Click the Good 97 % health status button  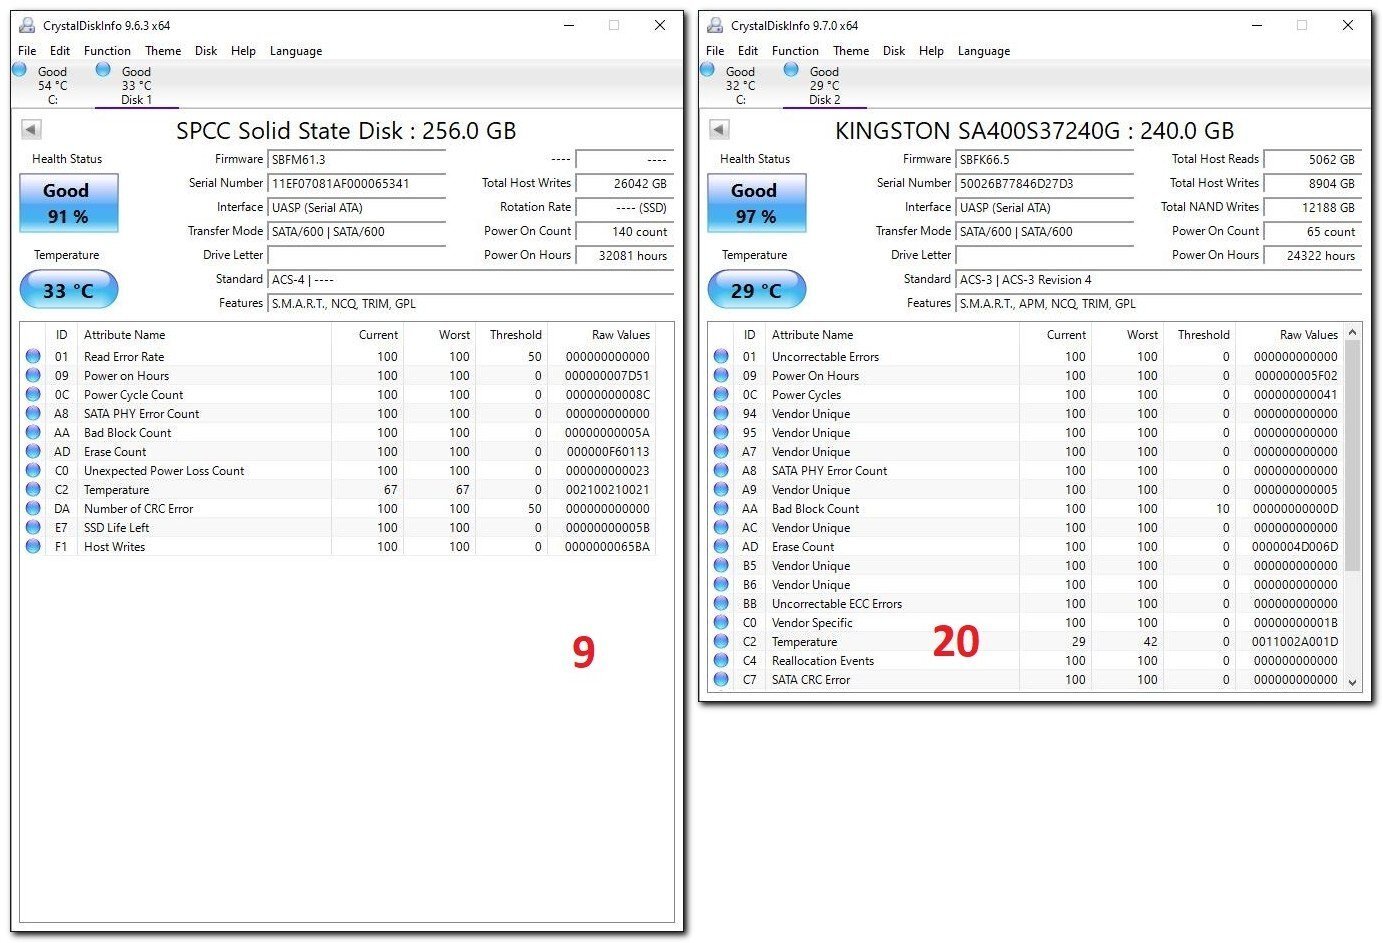pyautogui.click(x=756, y=203)
